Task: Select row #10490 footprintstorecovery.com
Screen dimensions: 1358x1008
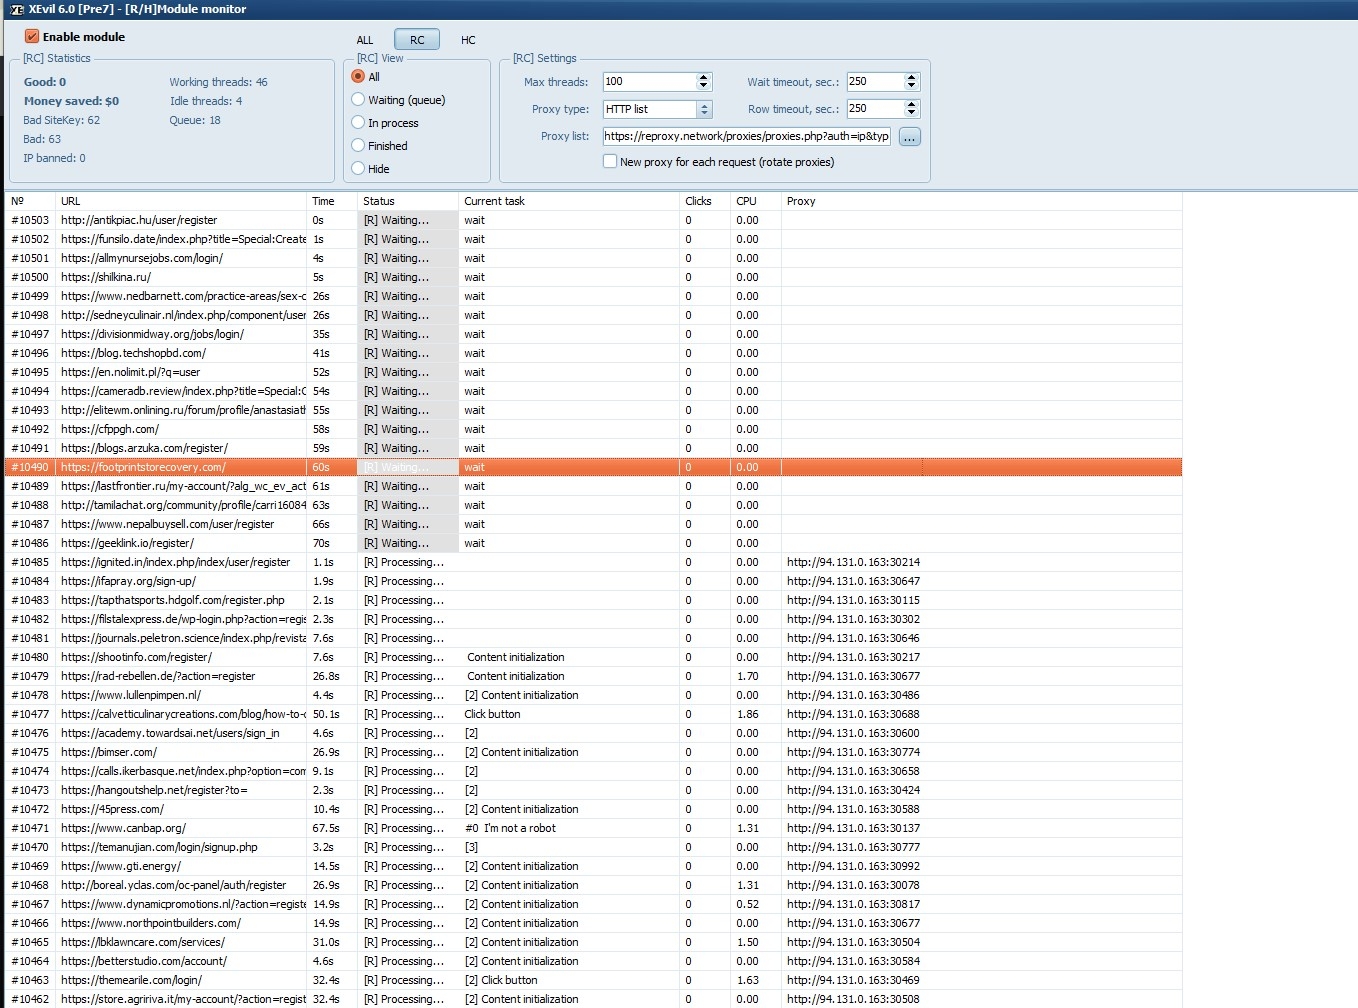Action: (x=143, y=467)
